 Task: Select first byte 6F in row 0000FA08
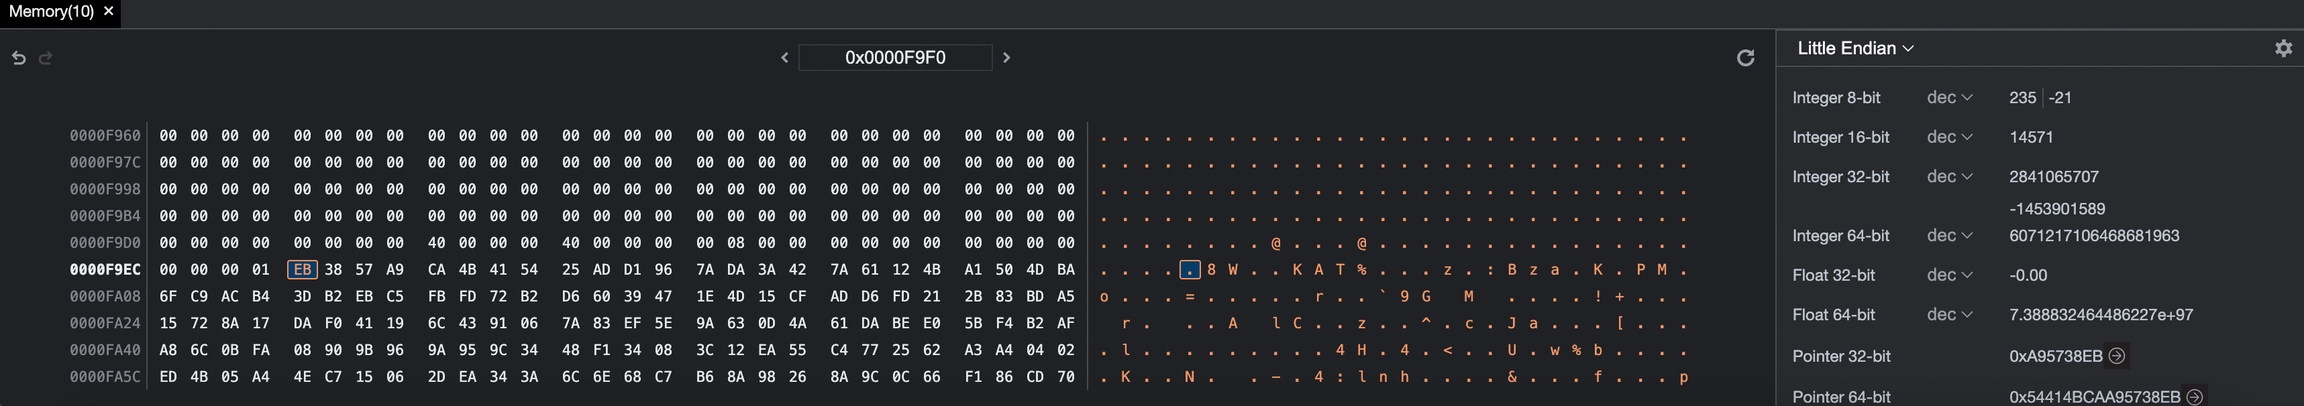point(168,297)
